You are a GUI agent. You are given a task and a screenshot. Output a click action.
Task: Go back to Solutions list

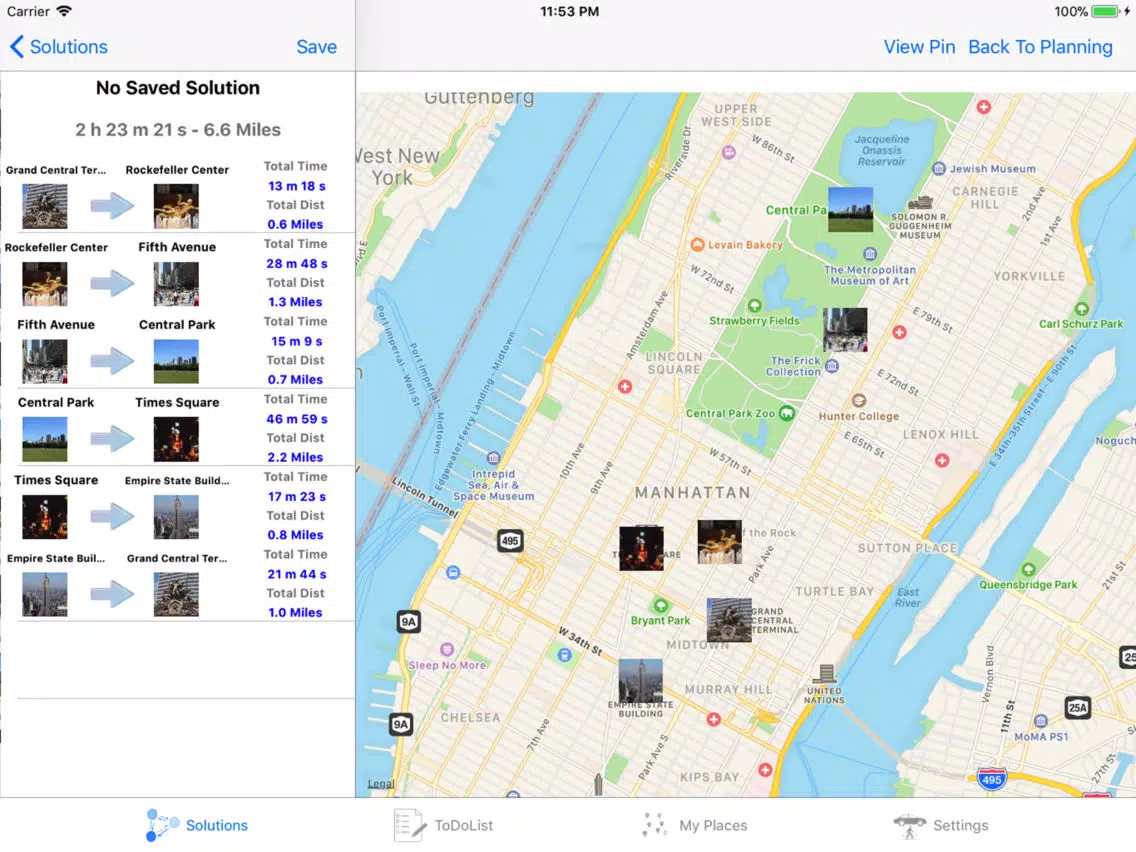coord(59,47)
